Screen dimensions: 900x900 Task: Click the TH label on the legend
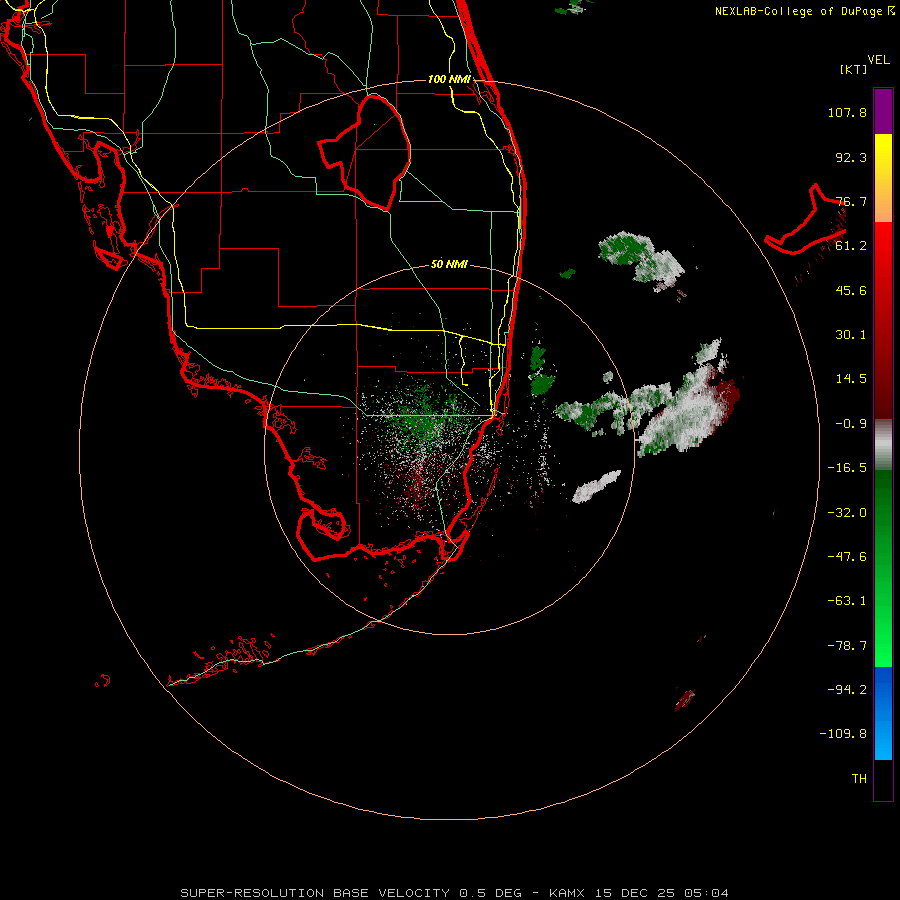coord(859,779)
